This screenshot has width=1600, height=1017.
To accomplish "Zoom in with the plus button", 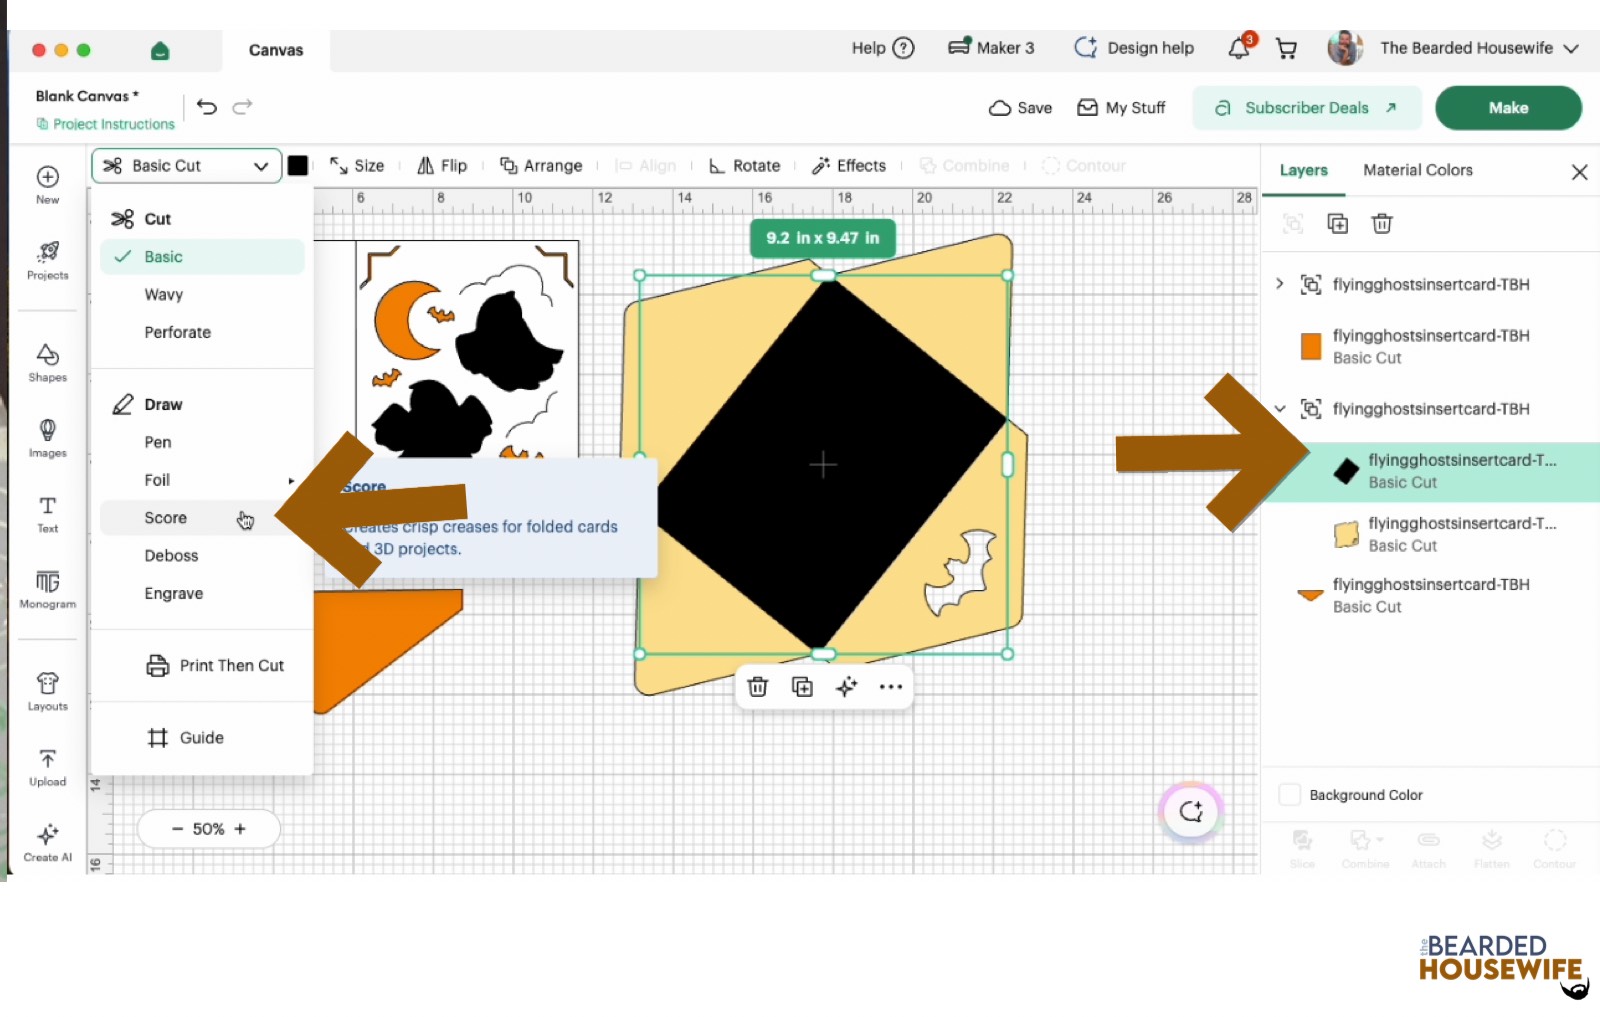I will click(x=240, y=829).
